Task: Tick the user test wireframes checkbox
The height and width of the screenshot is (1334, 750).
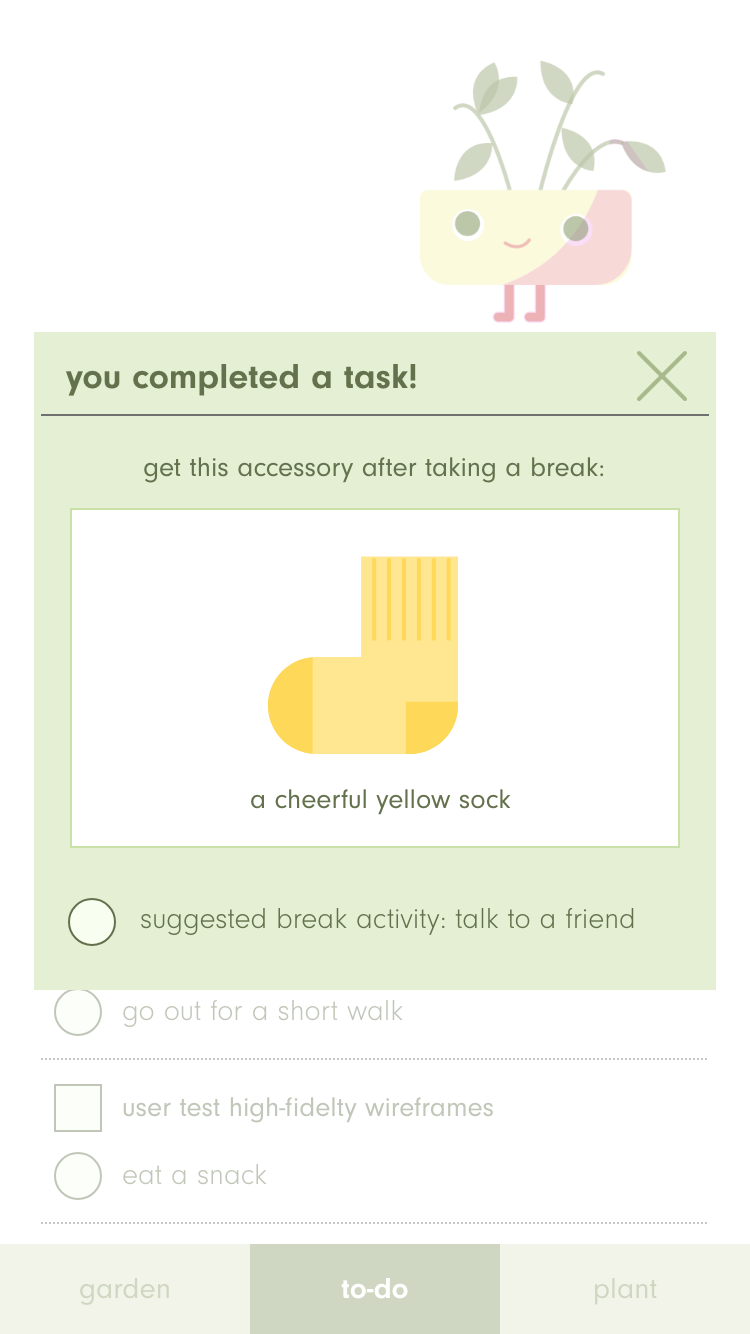Action: click(x=78, y=1108)
